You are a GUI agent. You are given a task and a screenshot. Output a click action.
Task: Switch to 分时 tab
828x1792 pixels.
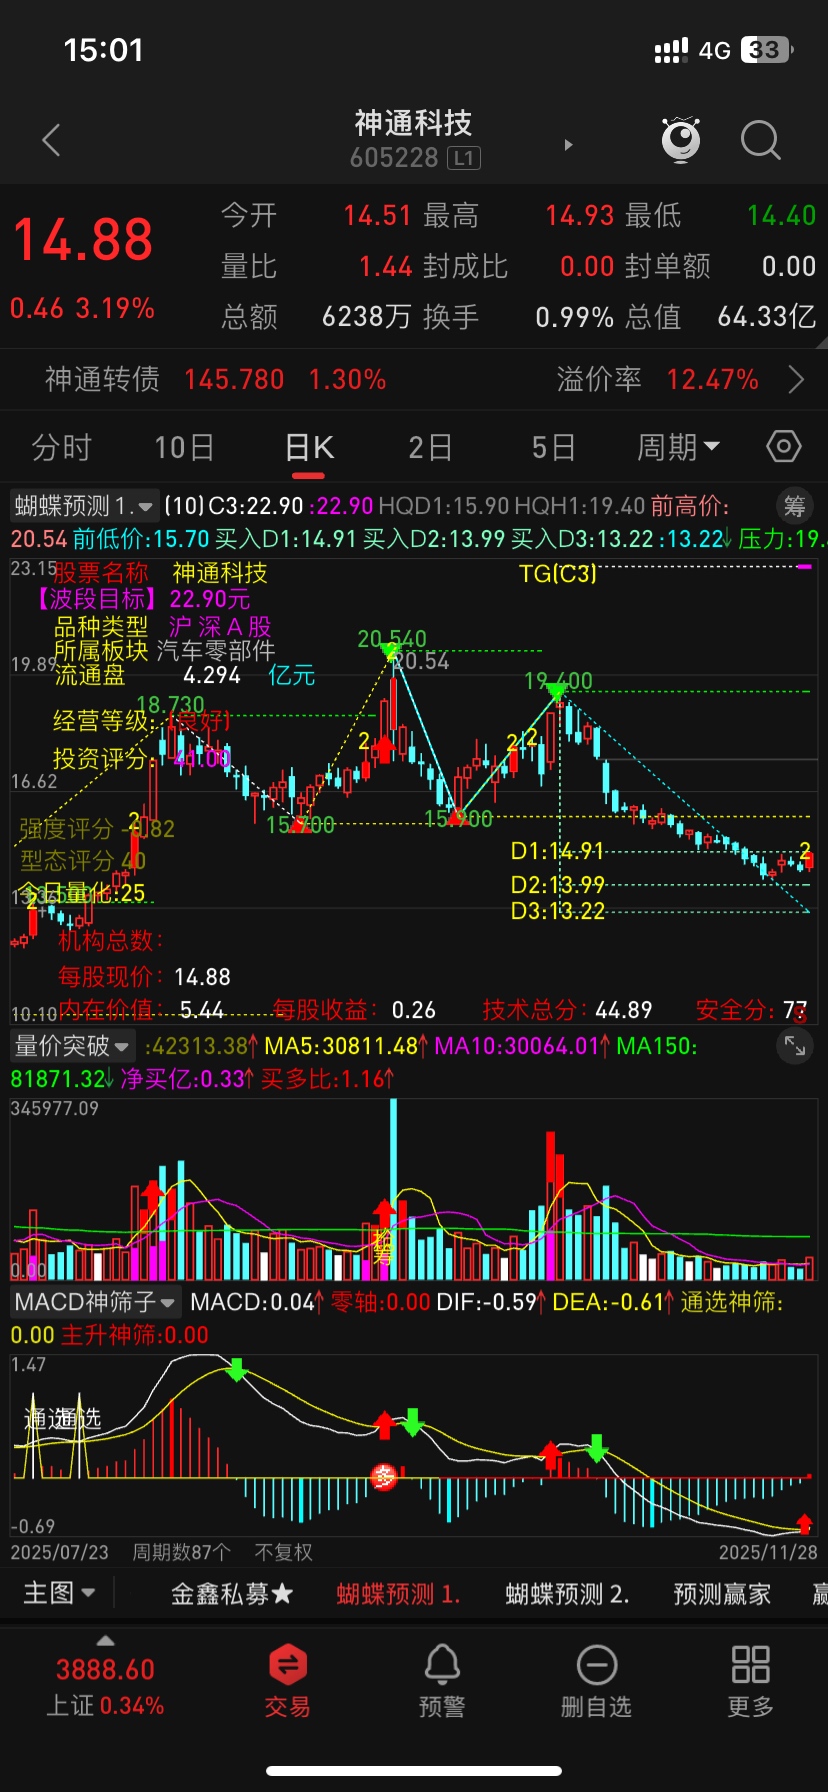point(61,447)
